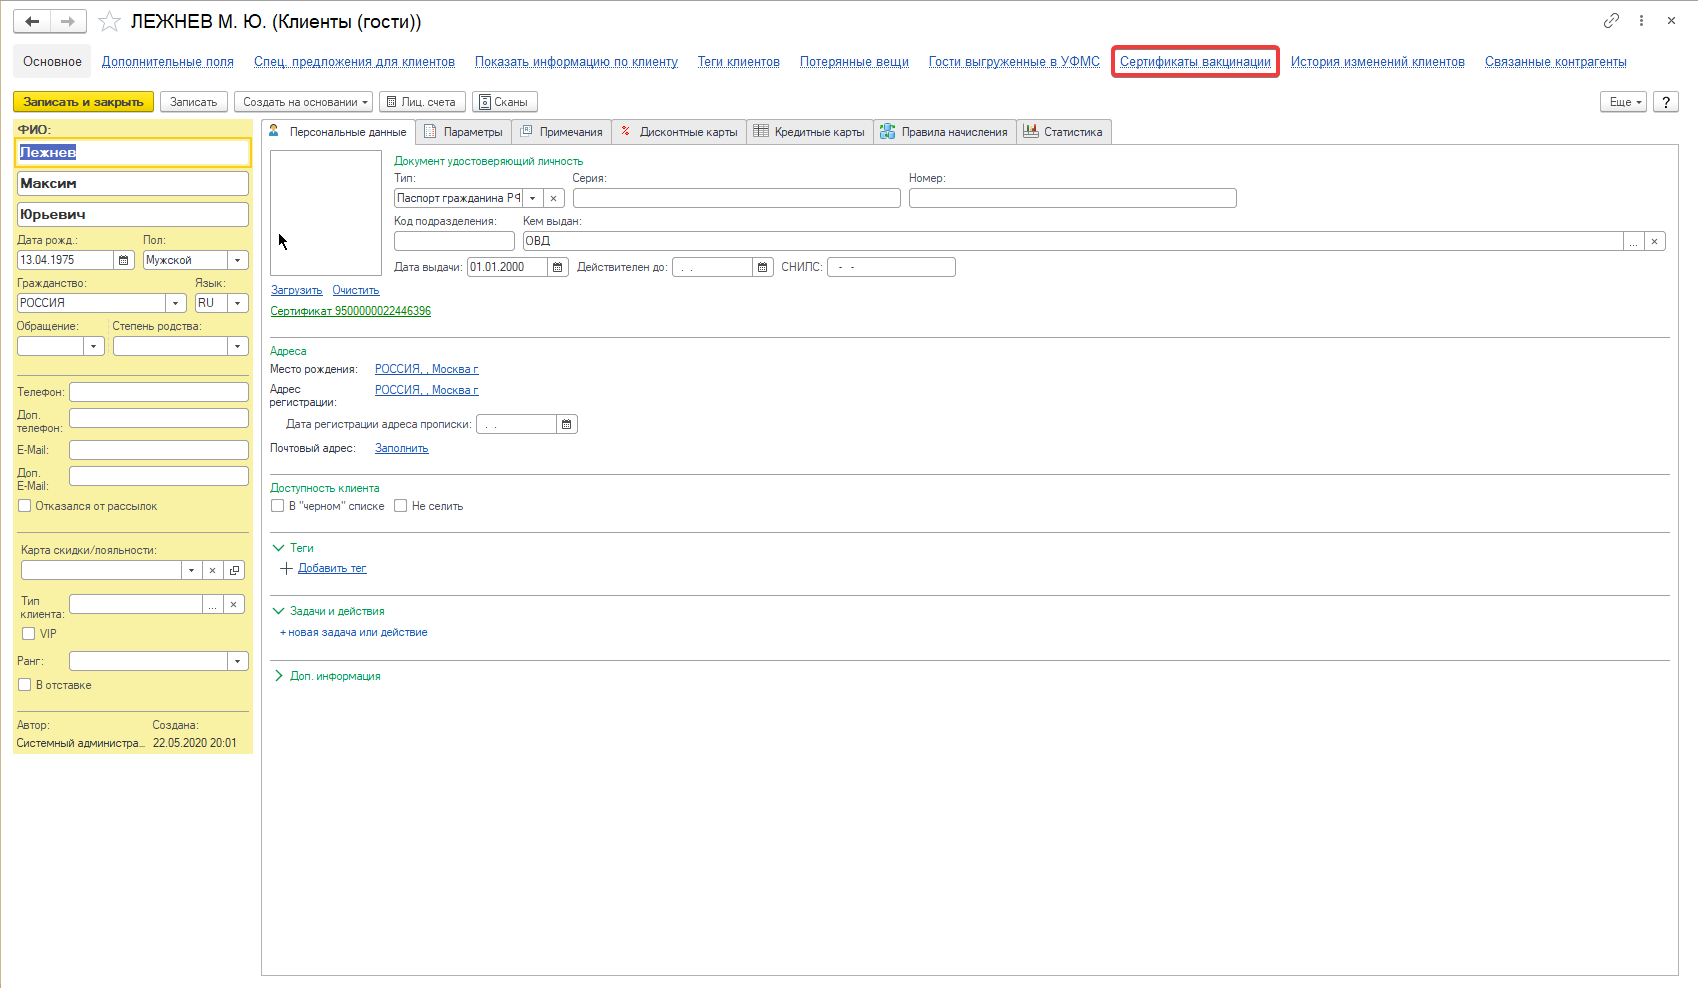Open help with the question mark button

(x=1666, y=102)
